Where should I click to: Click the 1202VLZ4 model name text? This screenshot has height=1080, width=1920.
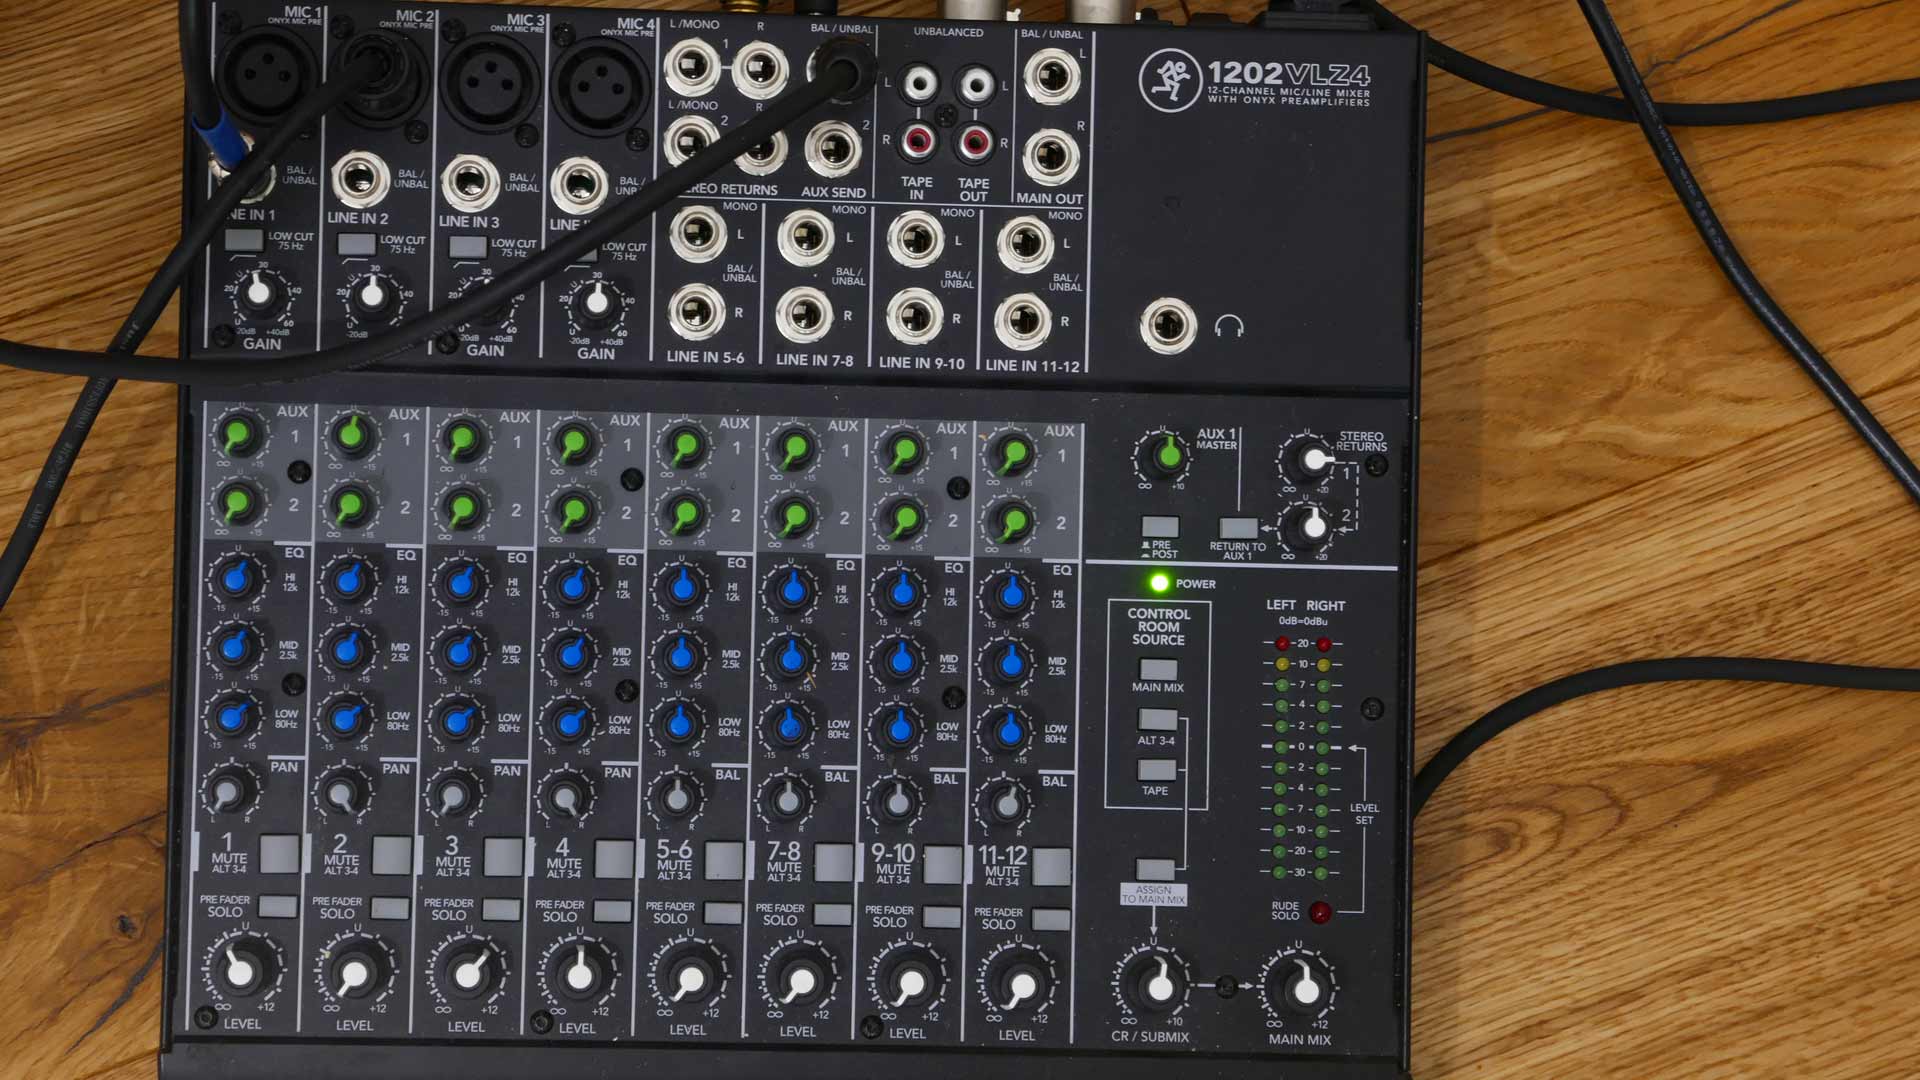1288,73
